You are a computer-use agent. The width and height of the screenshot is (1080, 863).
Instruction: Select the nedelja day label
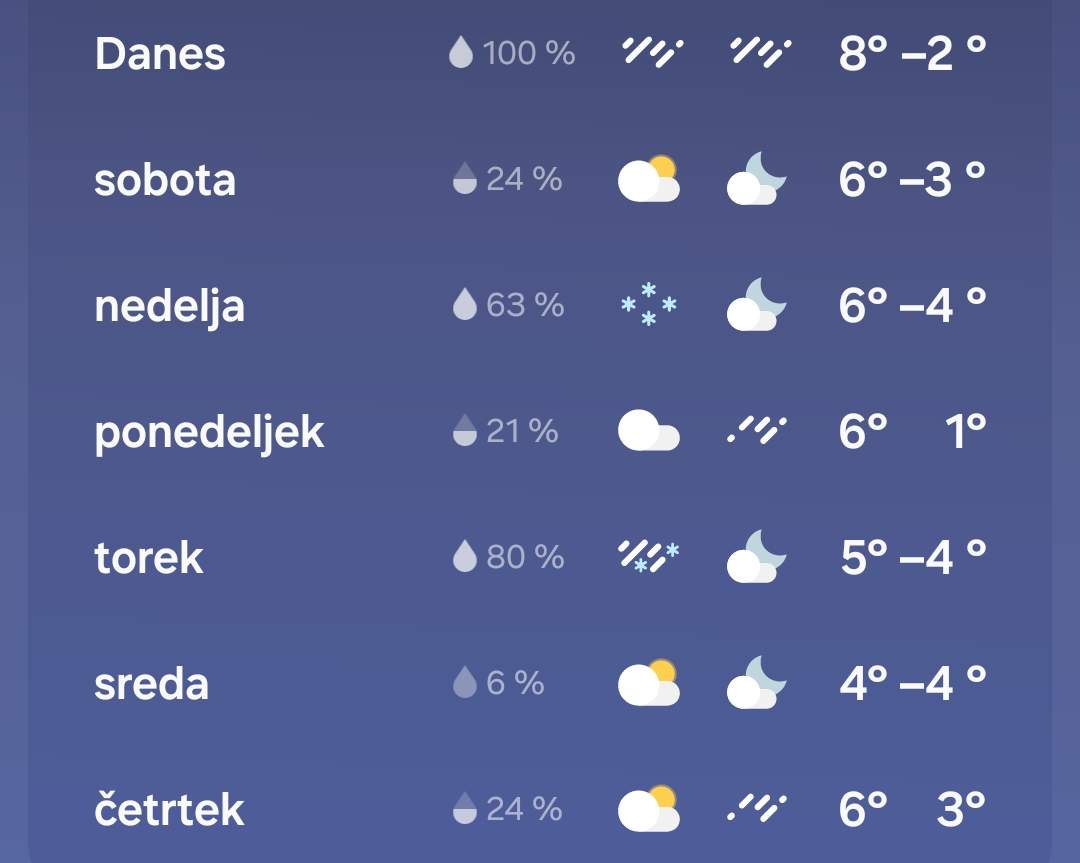pos(169,306)
